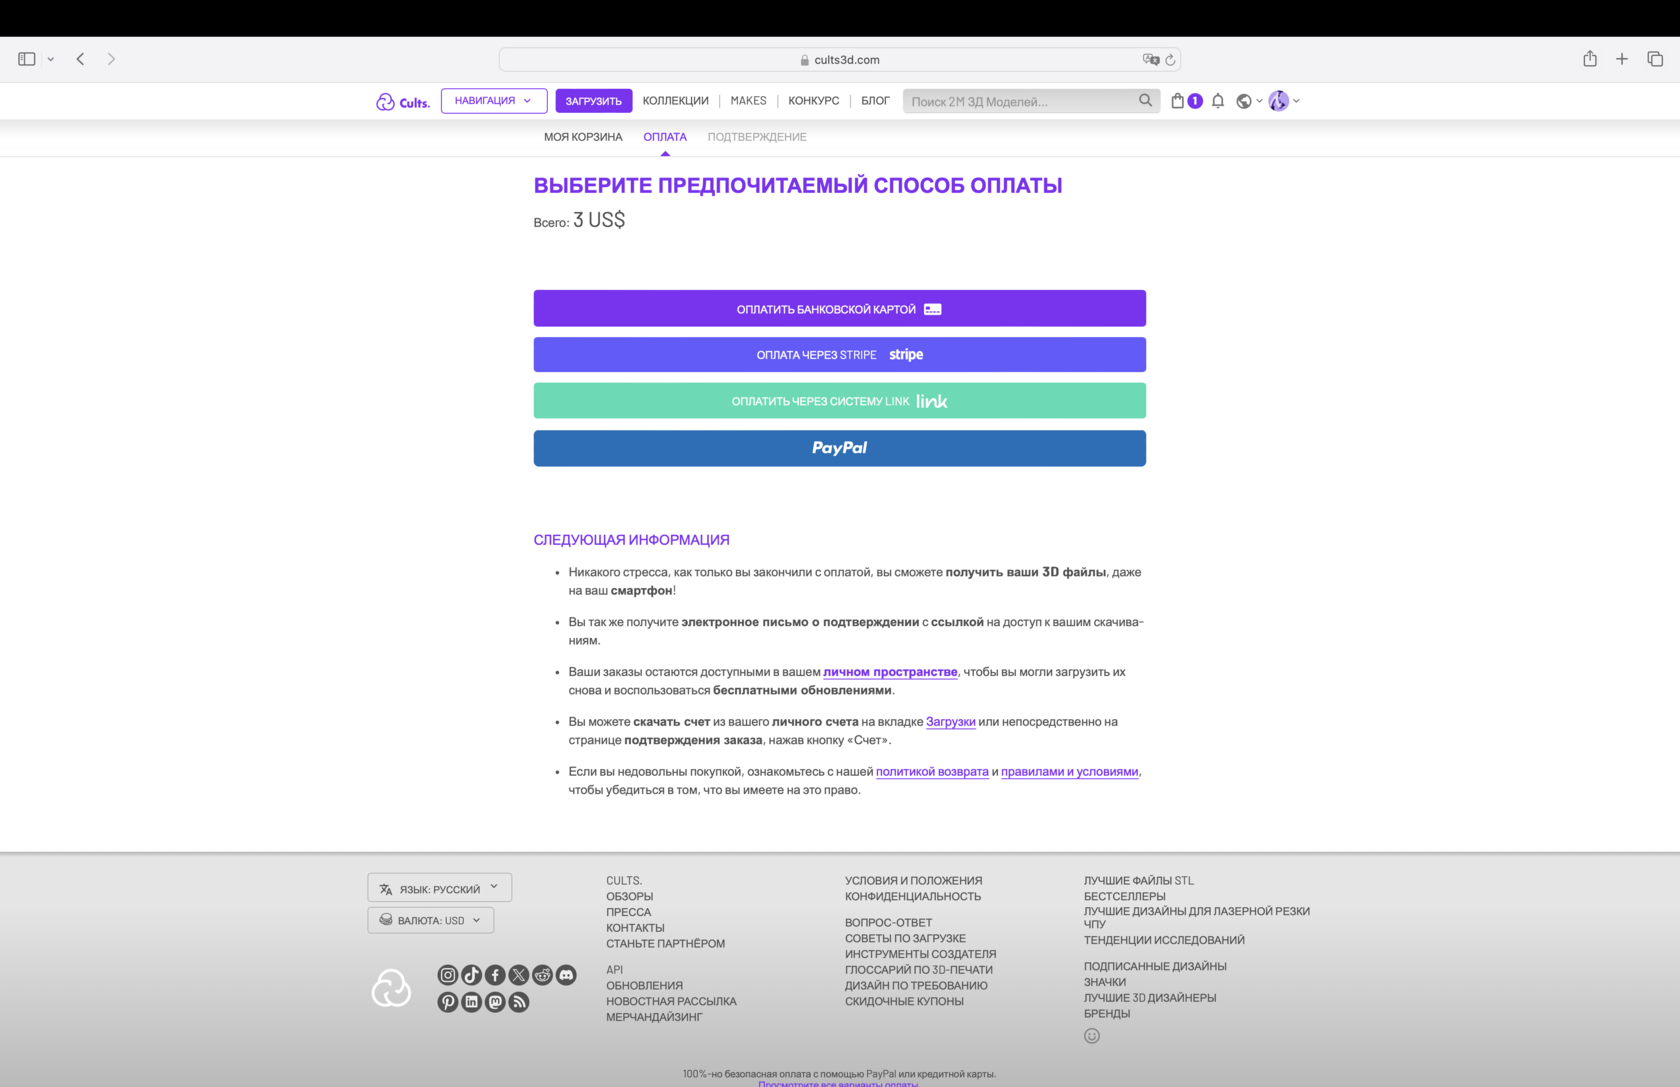Viewport: 1680px width, 1087px height.
Task: Open БЛОГ menu item
Action: coord(875,101)
